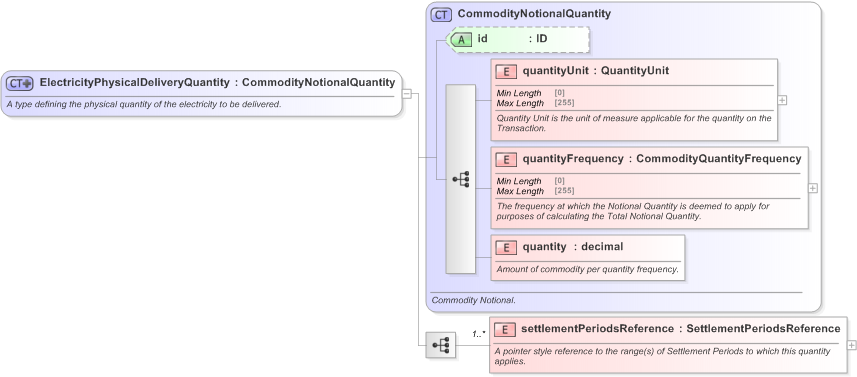Click 'Amount of commodity per quantity frequency.' text
This screenshot has height=377, width=857.
587,269
